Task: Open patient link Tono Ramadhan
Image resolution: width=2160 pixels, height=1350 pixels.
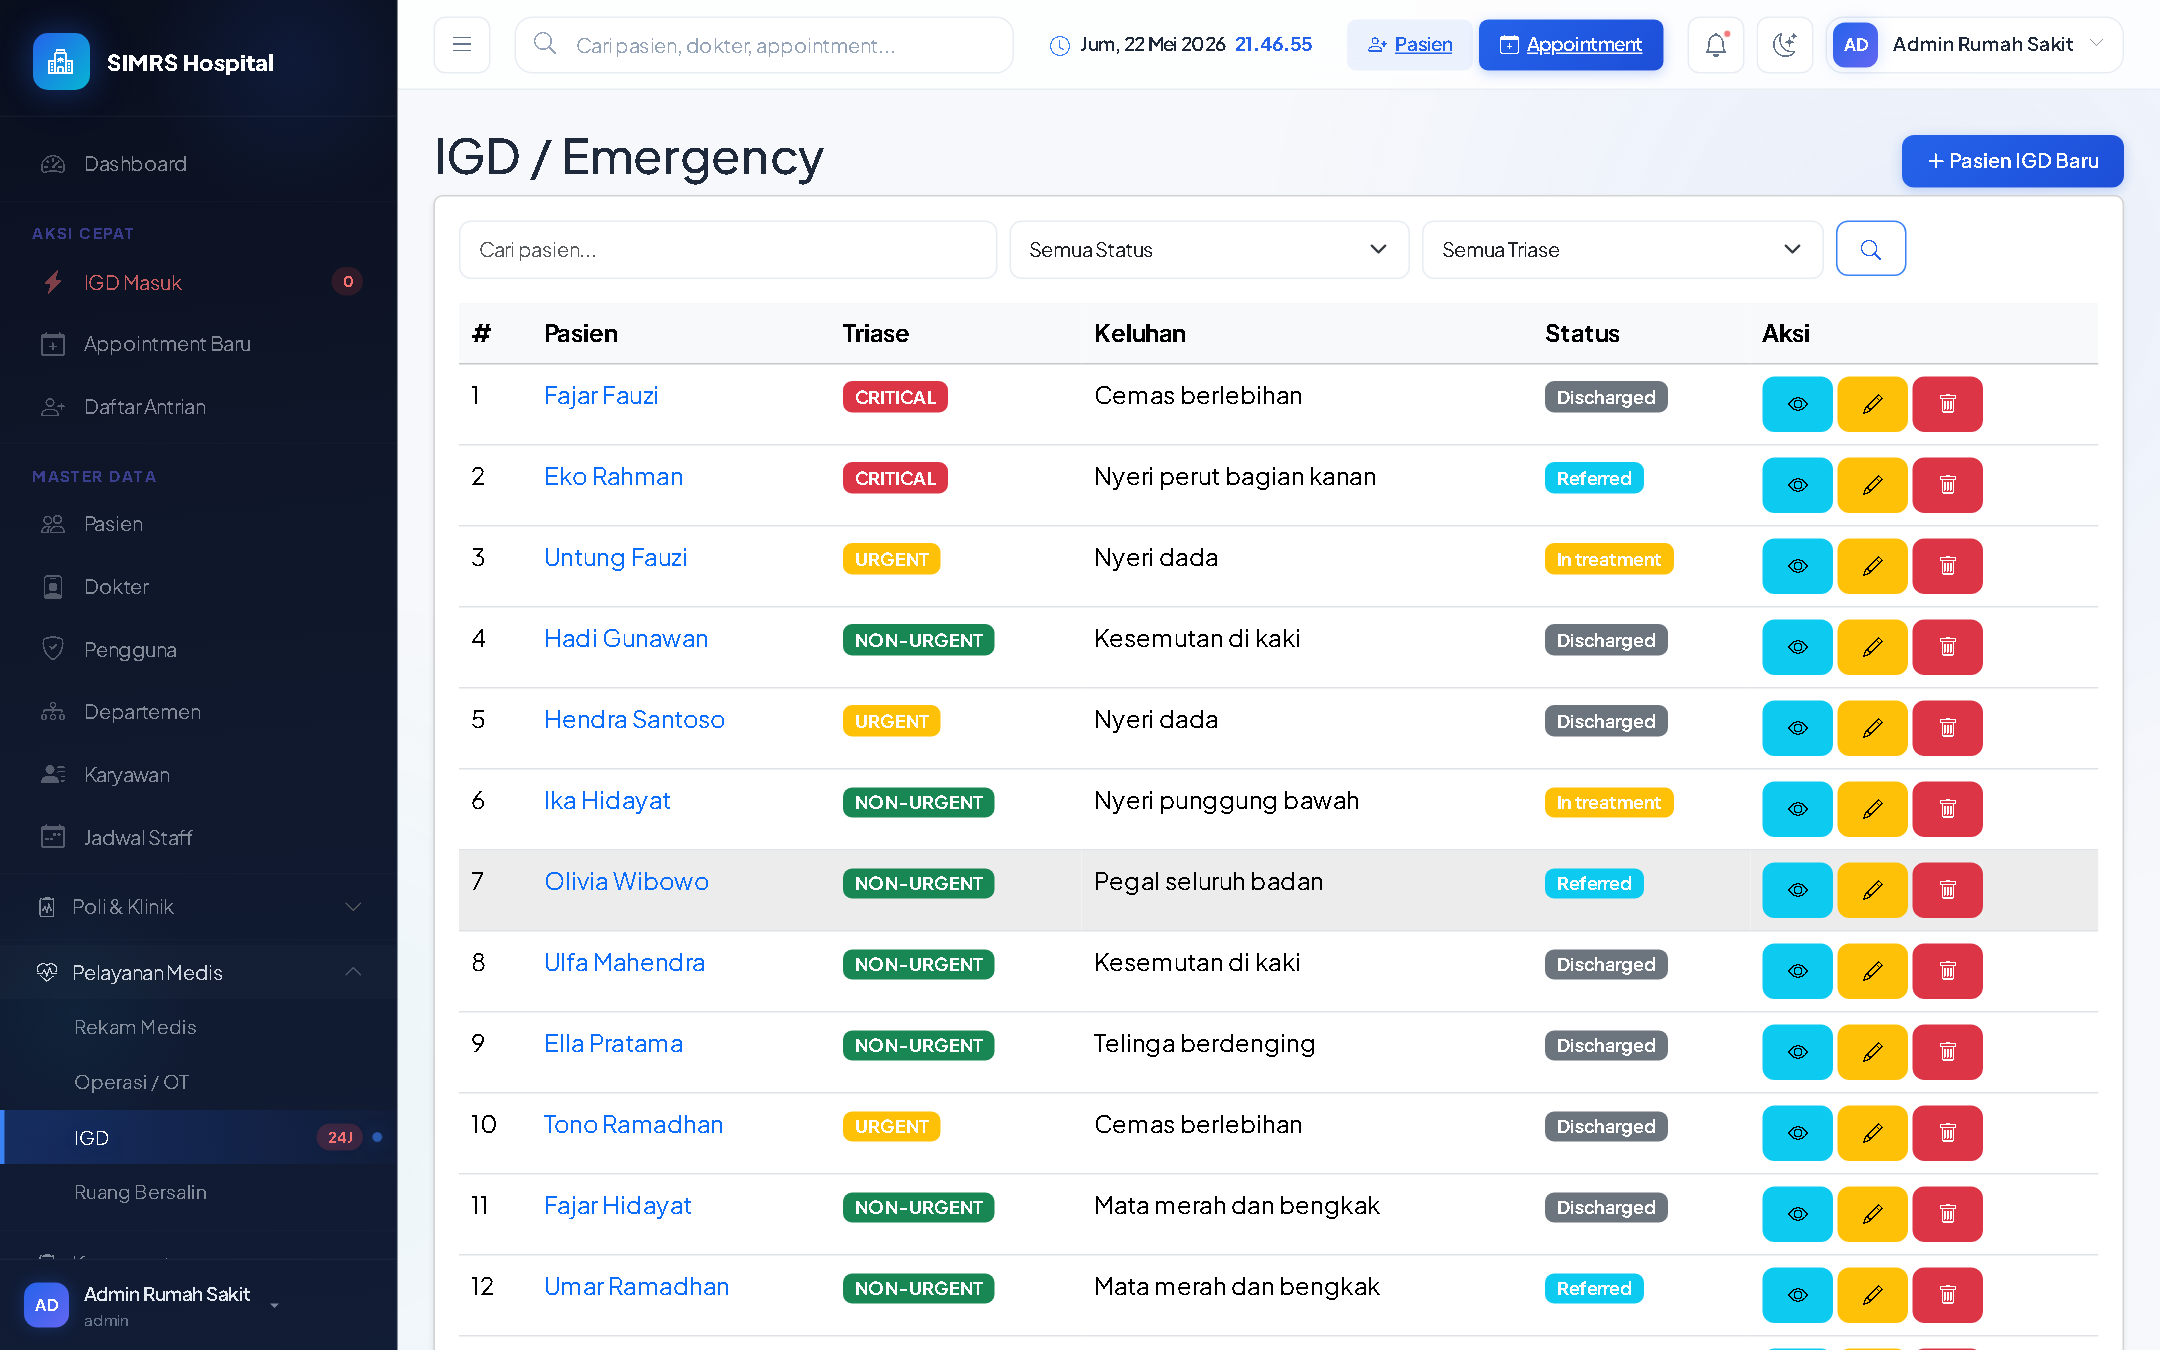Action: click(x=633, y=1125)
